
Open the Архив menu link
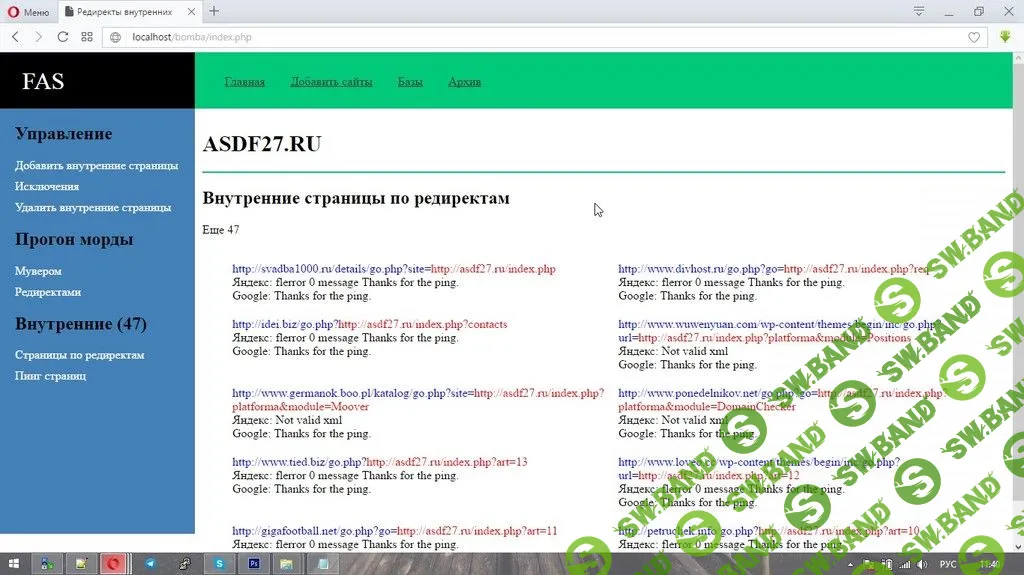click(464, 82)
